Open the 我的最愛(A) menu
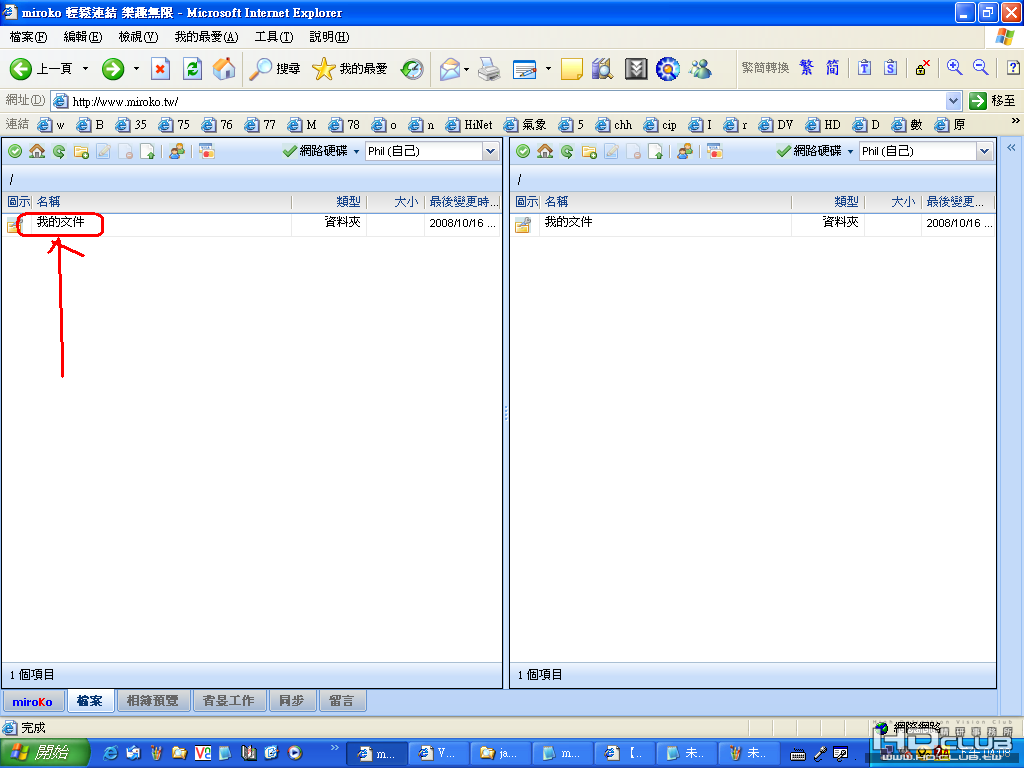 click(206, 37)
